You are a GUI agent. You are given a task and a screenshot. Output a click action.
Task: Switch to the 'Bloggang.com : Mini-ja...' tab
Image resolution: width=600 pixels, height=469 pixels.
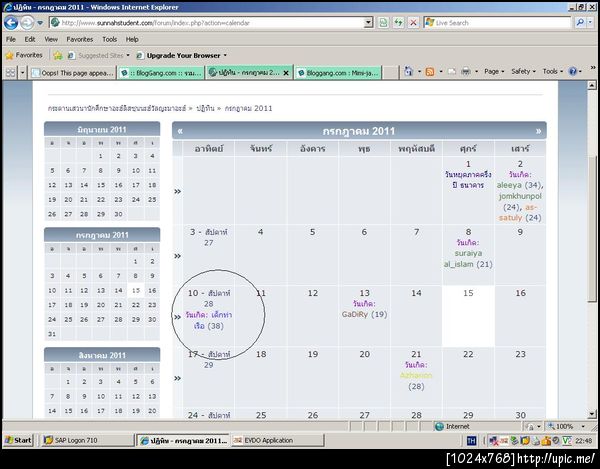(338, 72)
